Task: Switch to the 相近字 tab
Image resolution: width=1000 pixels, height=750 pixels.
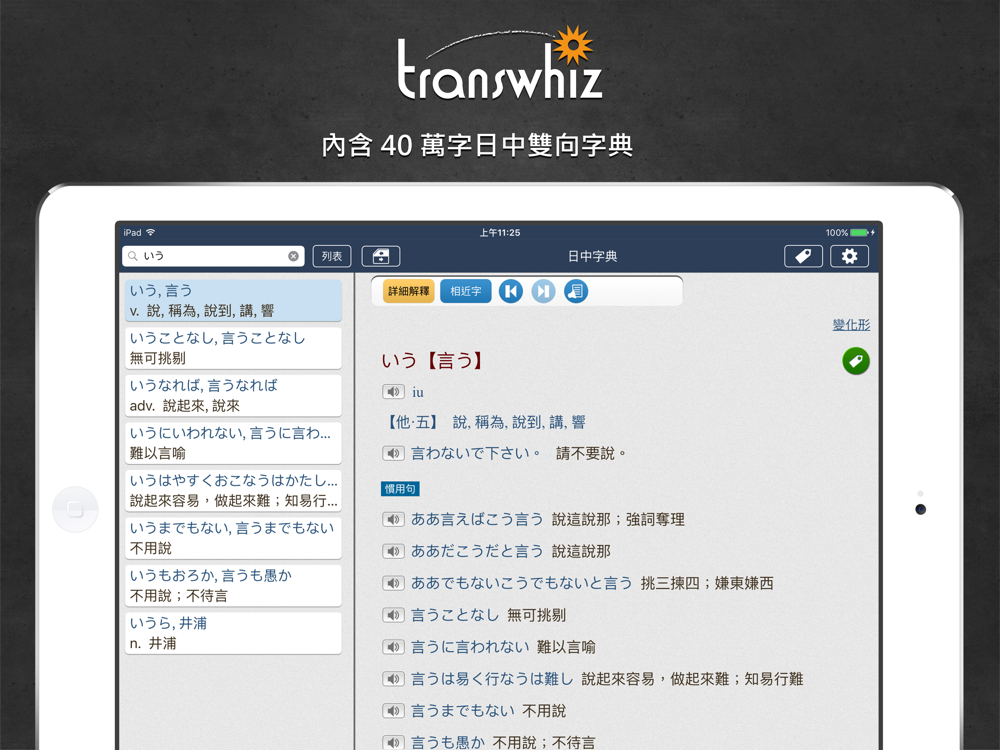Action: [466, 291]
